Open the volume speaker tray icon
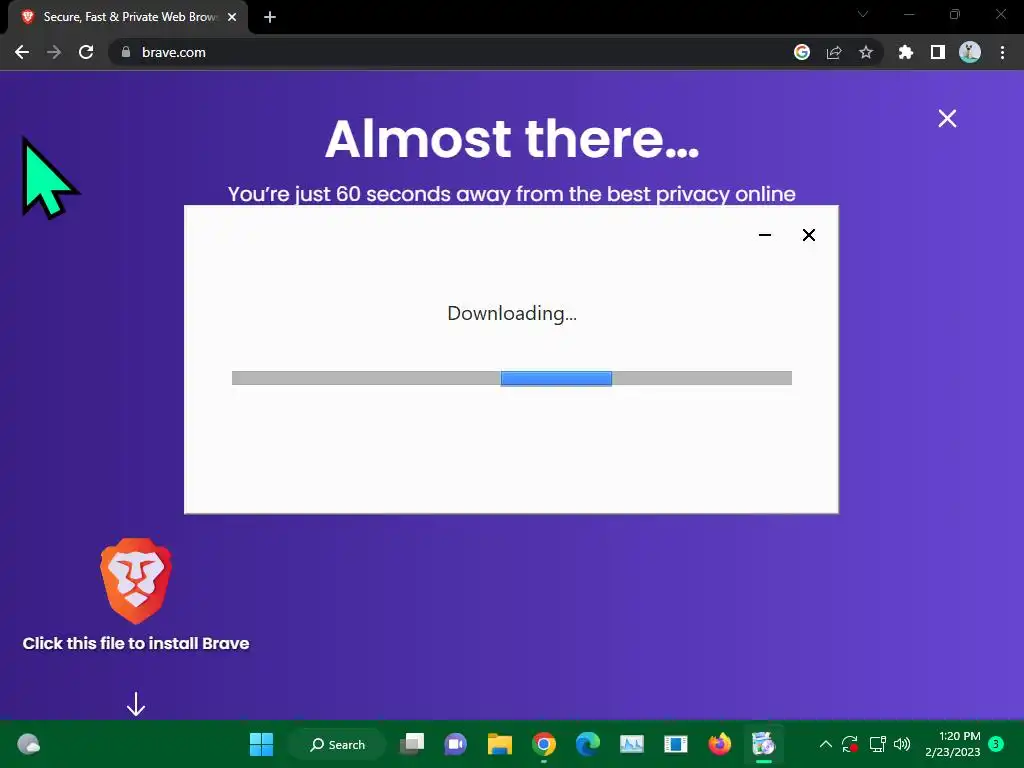Image resolution: width=1024 pixels, height=768 pixels. [x=902, y=744]
